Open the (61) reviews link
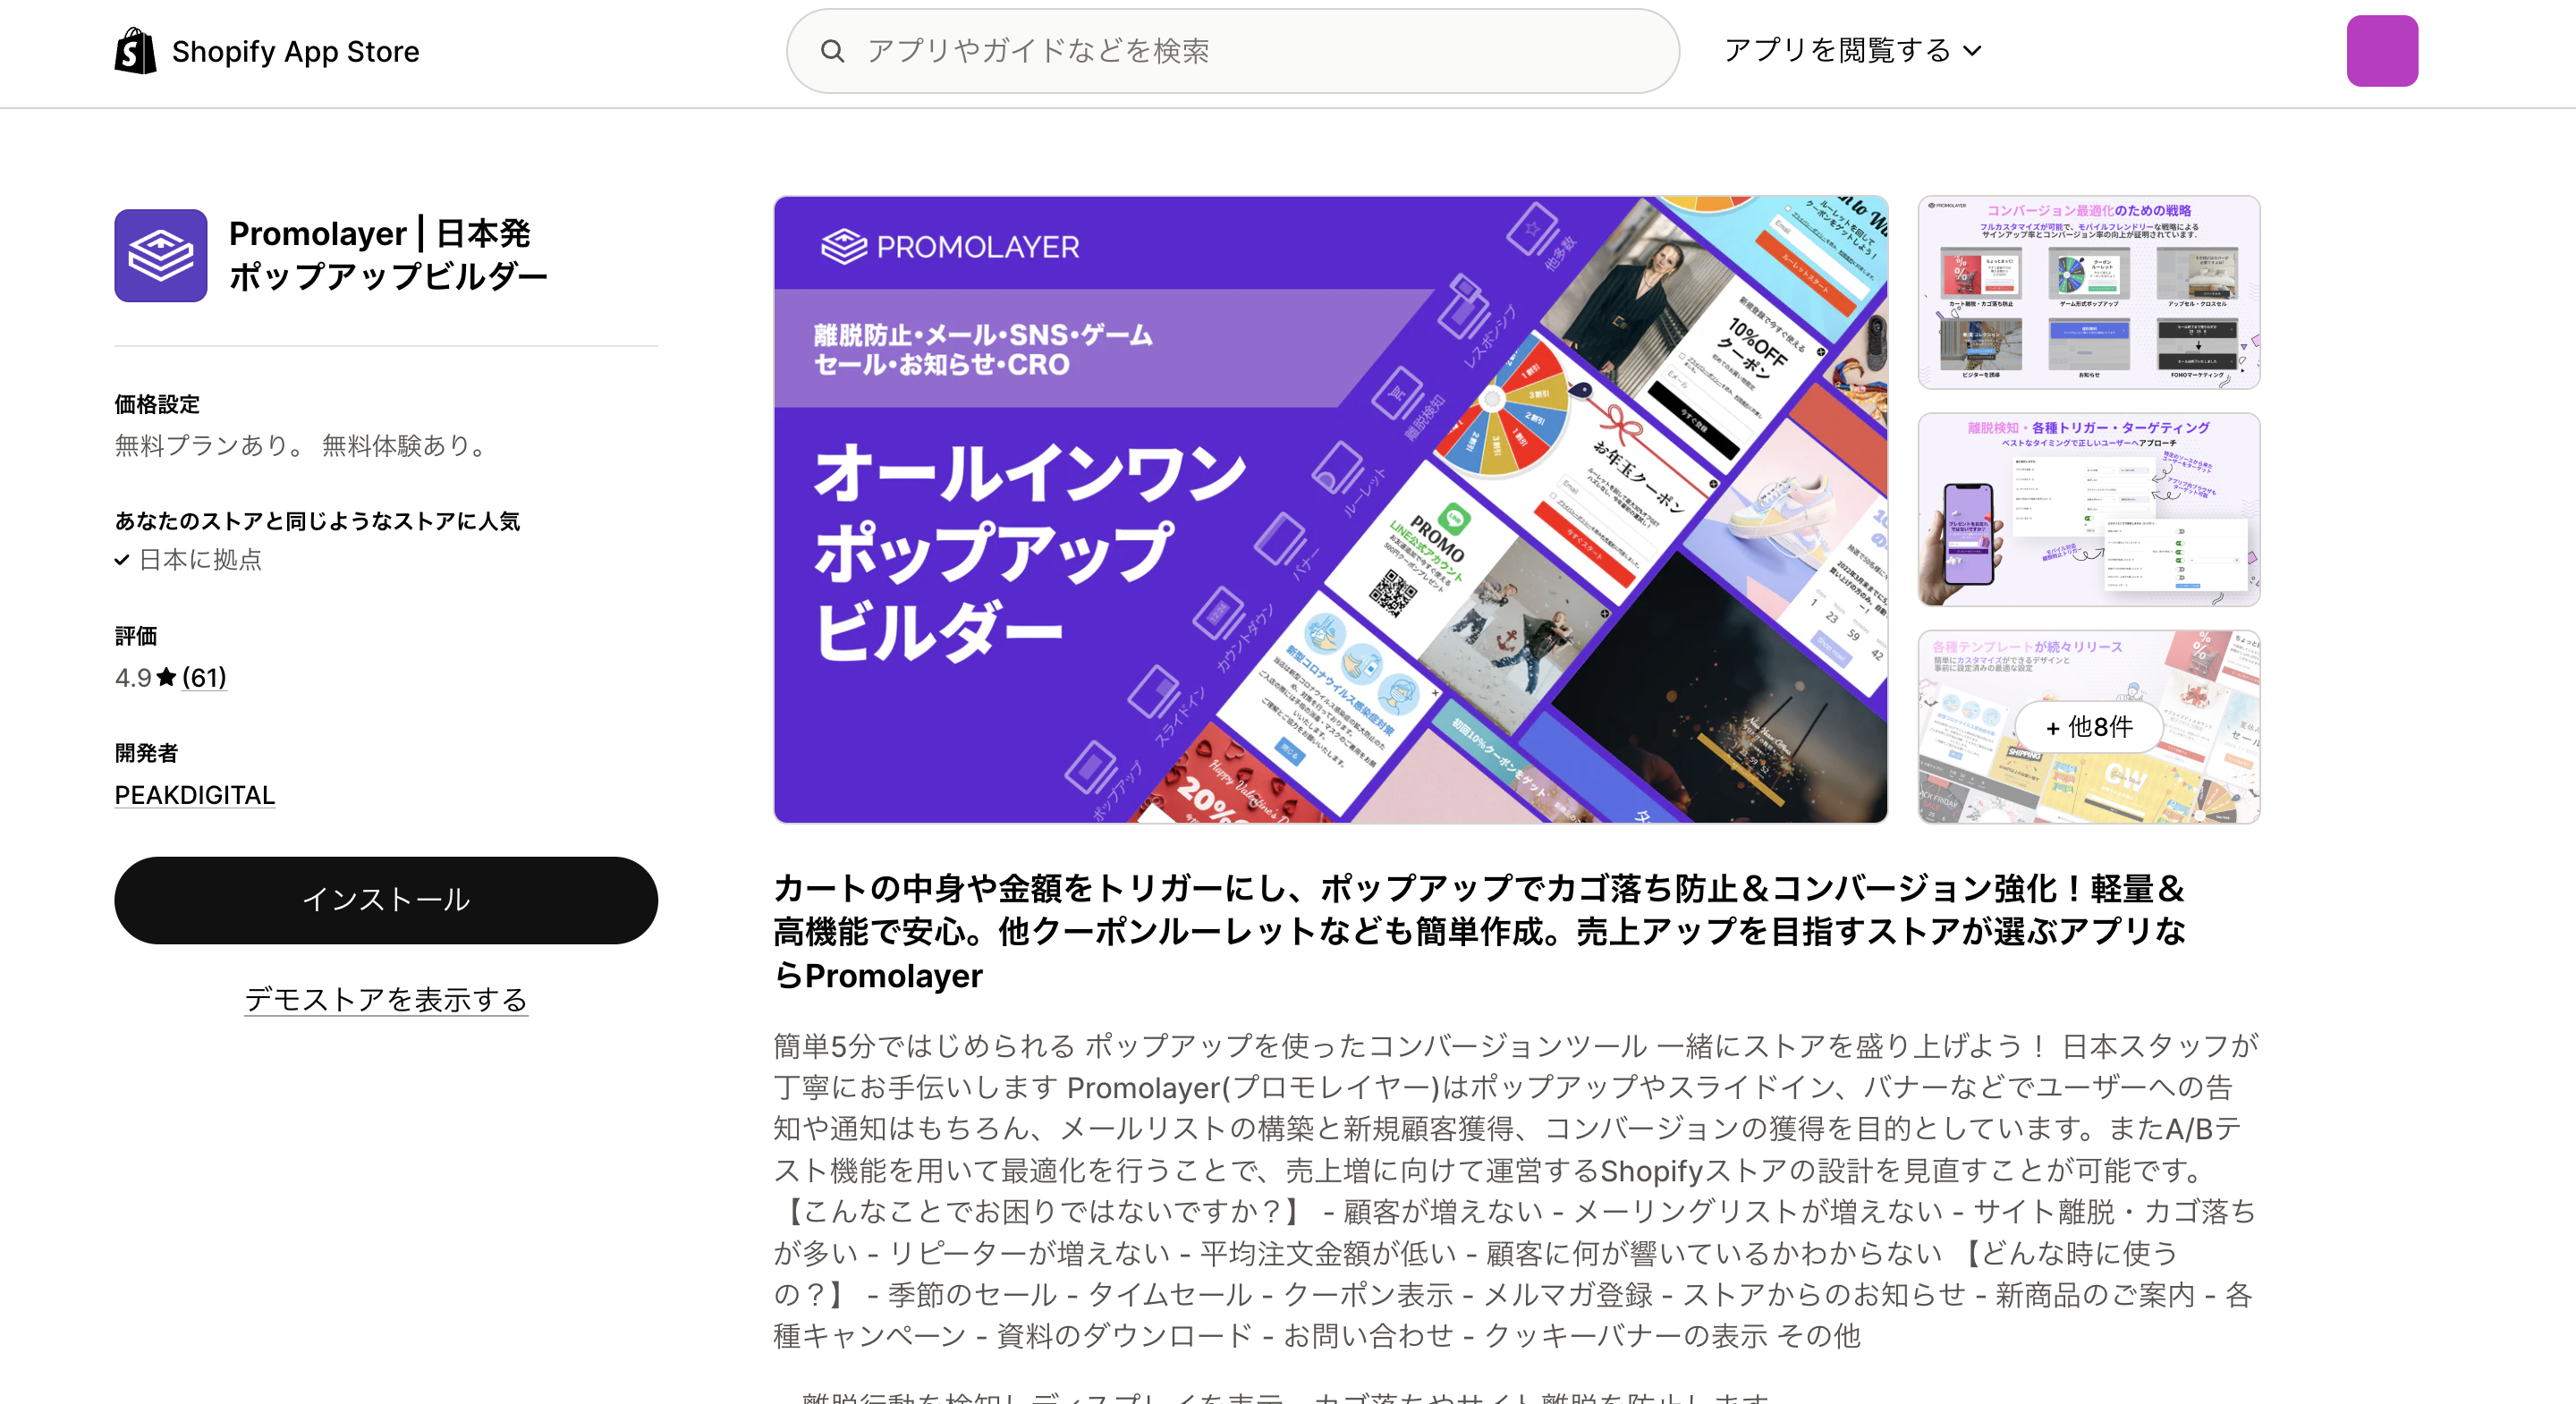This screenshot has width=2576, height=1404. [204, 677]
